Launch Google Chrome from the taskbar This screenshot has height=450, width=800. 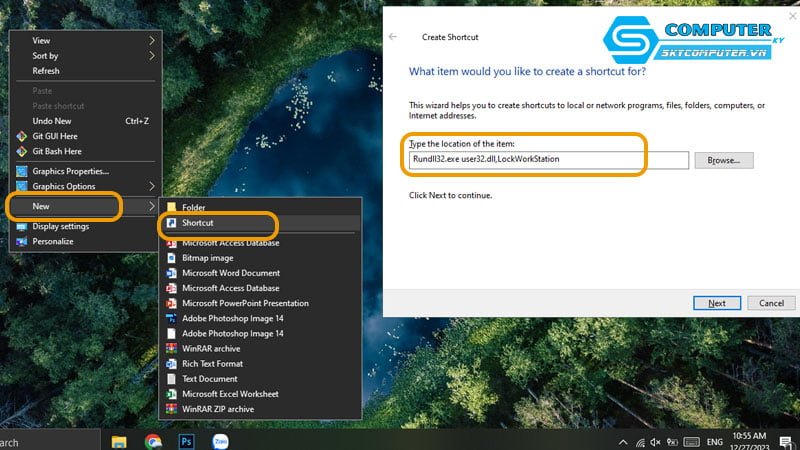(x=153, y=440)
